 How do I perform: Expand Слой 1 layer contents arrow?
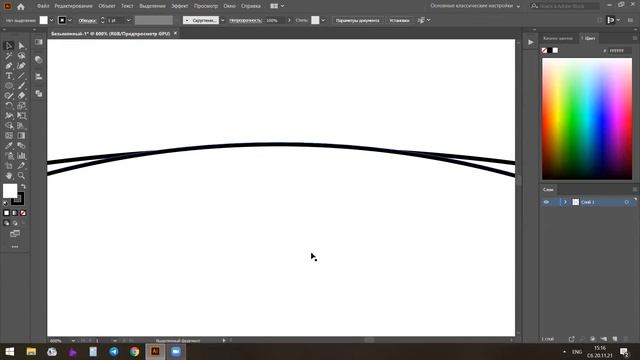pos(565,202)
